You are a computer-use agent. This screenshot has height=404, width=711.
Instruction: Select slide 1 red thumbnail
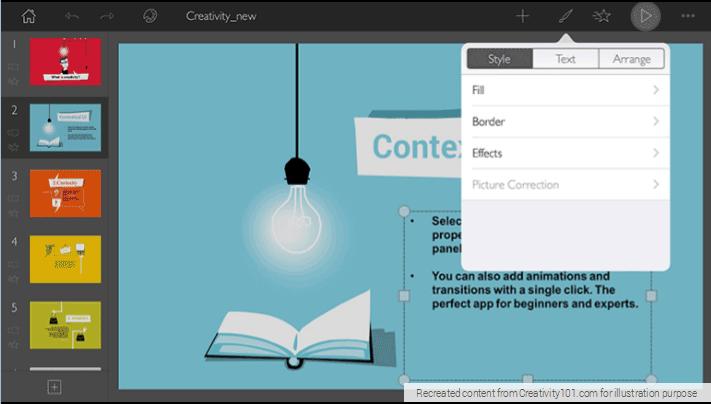[x=65, y=62]
